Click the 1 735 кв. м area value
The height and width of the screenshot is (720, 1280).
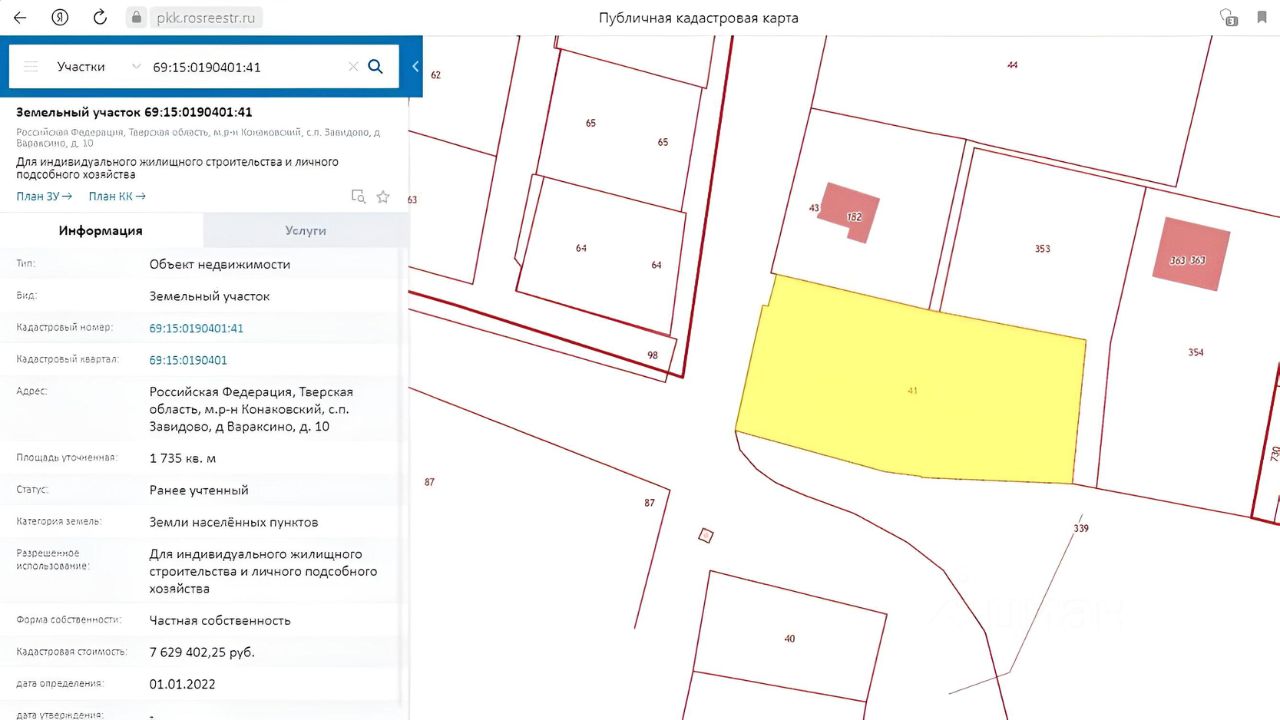point(182,458)
